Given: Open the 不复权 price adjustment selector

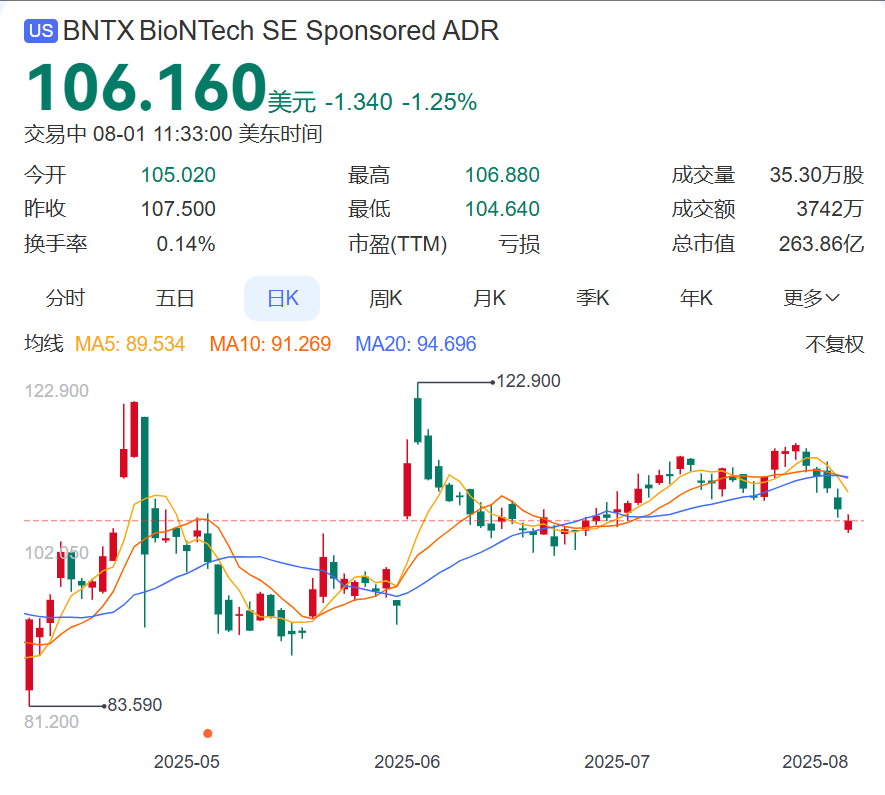Looking at the screenshot, I should coord(834,345).
